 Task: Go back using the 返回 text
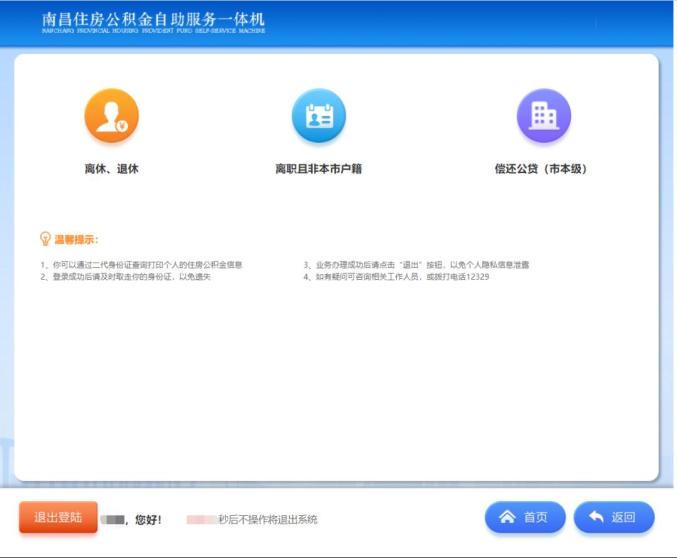click(x=624, y=517)
